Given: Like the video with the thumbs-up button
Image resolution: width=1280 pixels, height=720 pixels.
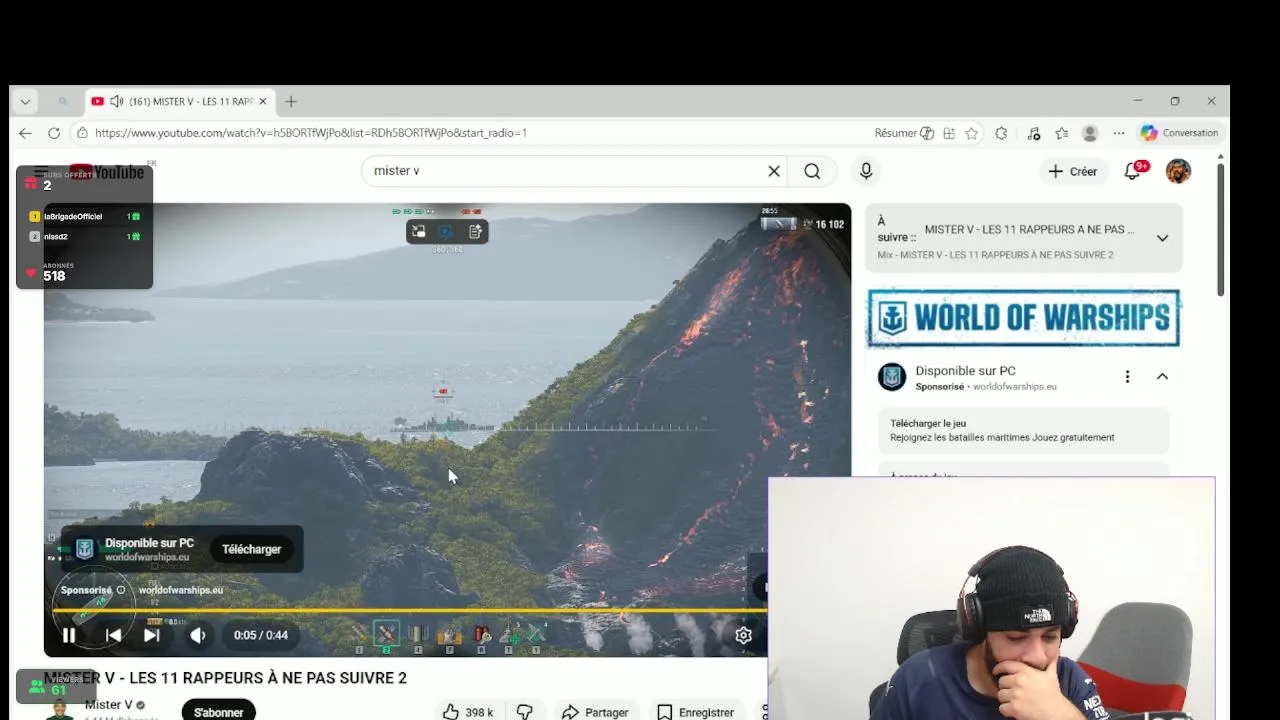Looking at the screenshot, I should click(451, 712).
